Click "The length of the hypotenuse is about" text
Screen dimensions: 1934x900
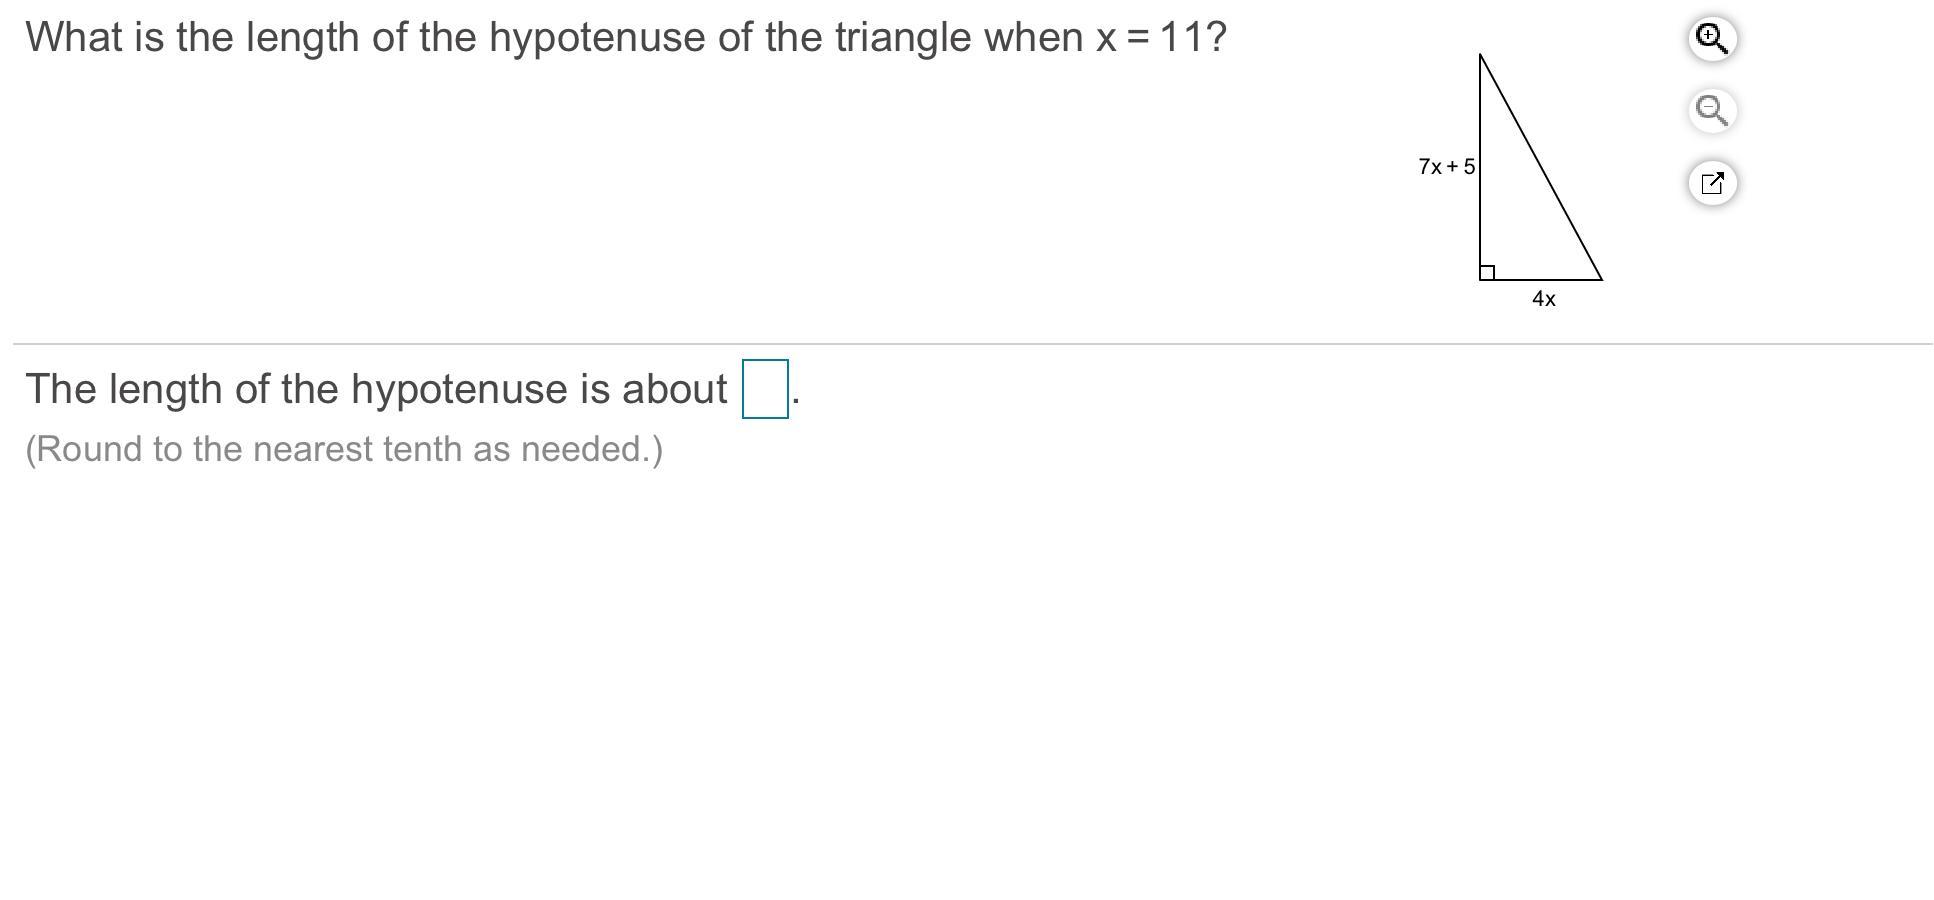pos(375,389)
